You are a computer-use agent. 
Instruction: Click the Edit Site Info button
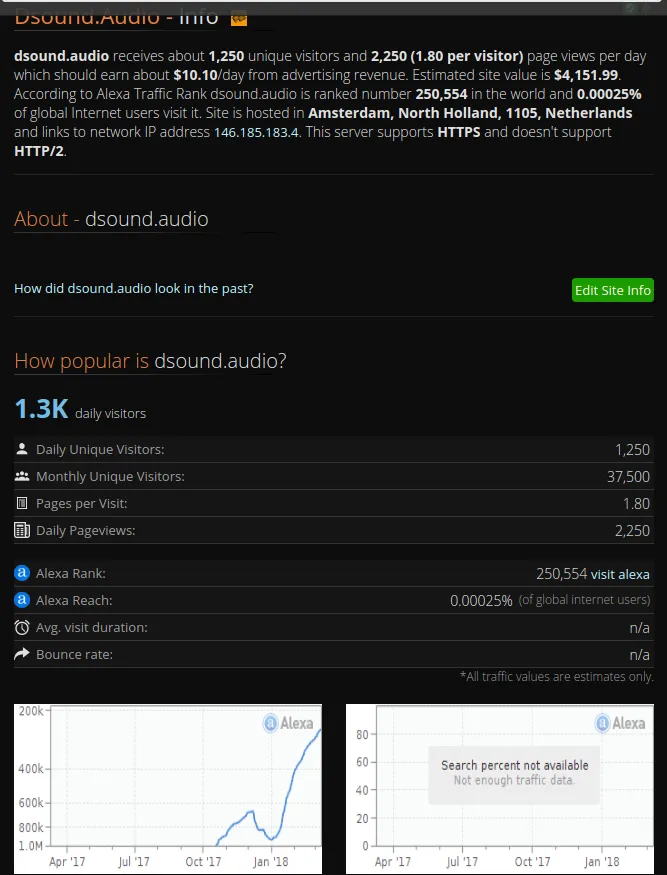click(612, 290)
